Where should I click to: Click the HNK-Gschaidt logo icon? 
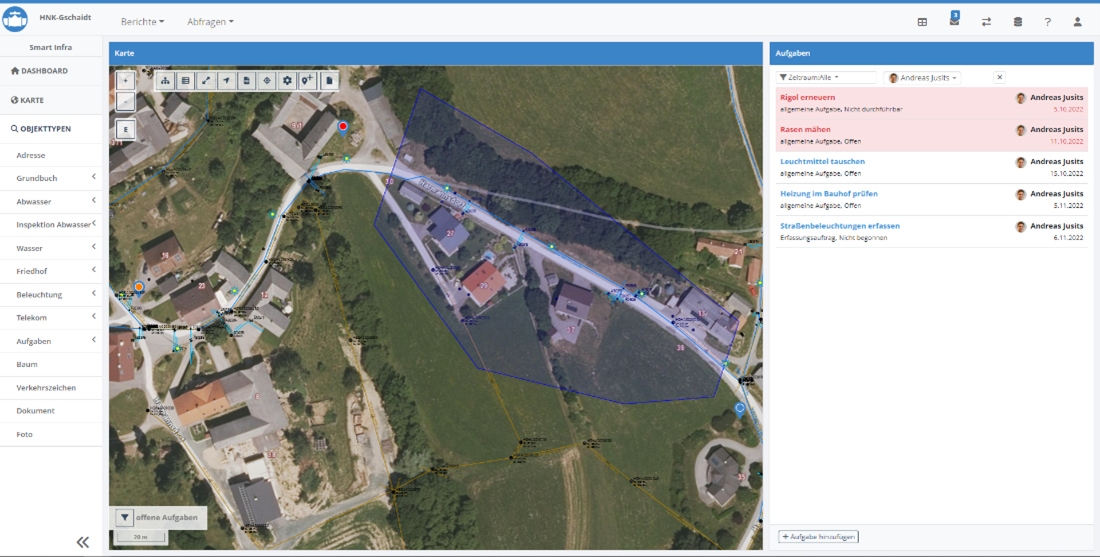coord(15,19)
